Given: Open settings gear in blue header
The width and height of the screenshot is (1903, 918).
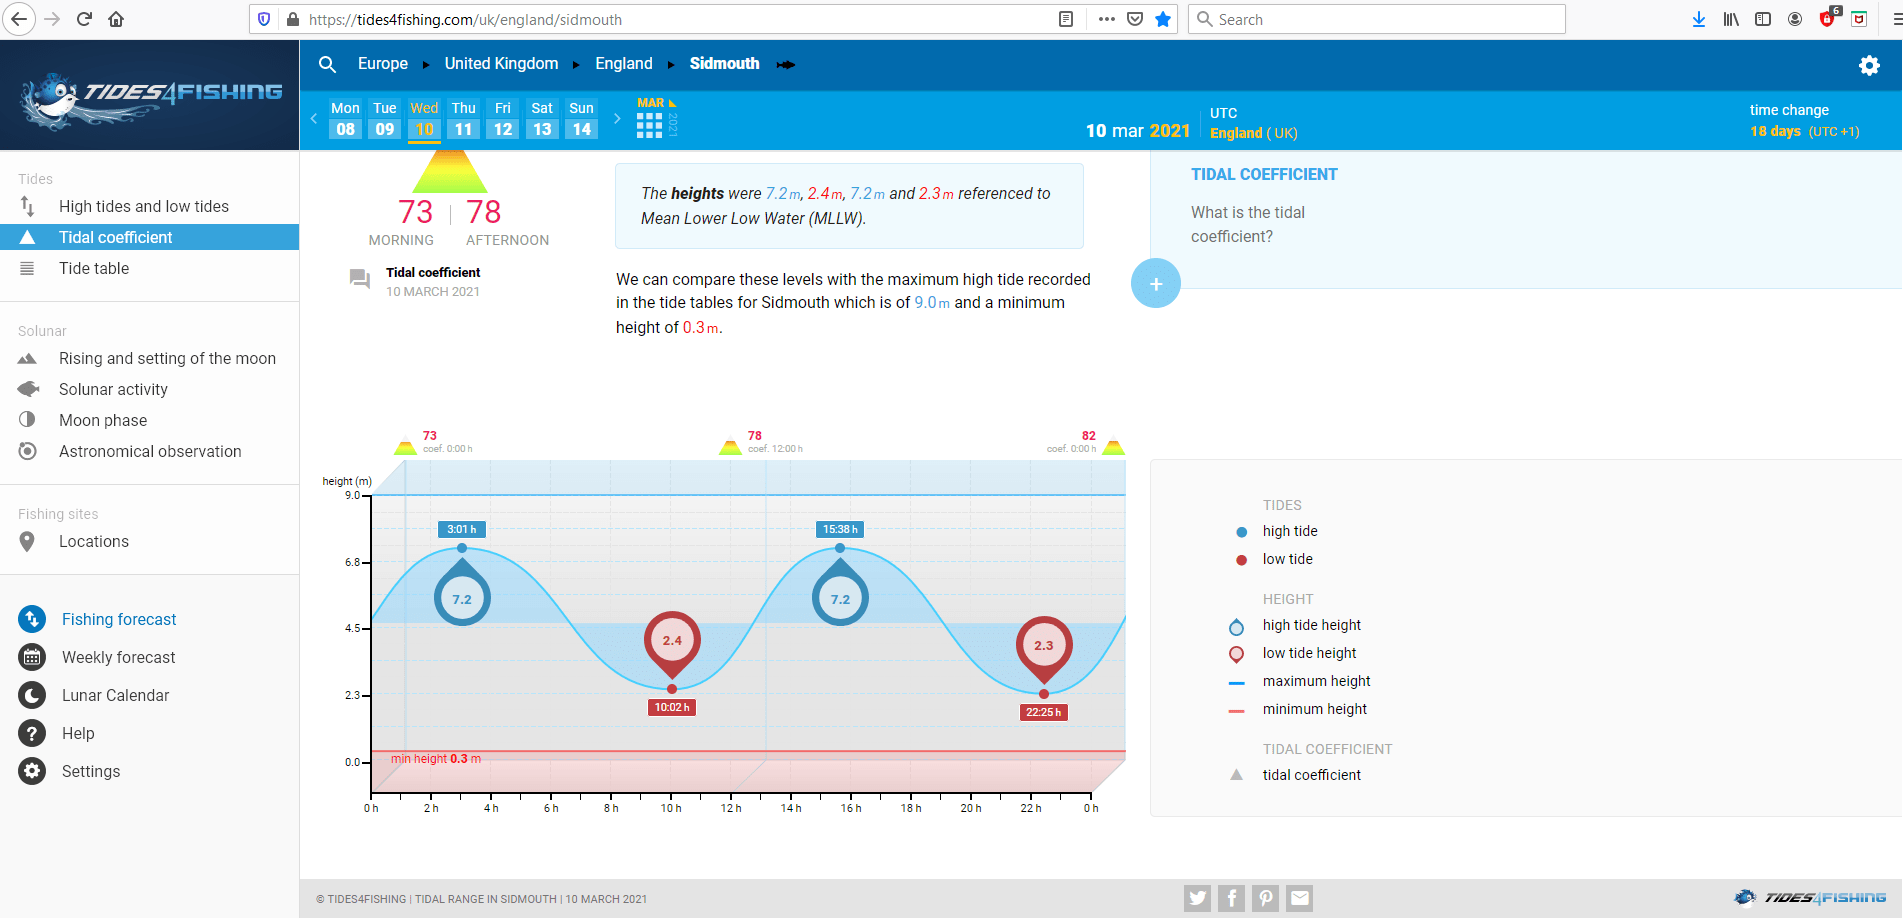Looking at the screenshot, I should pos(1868,66).
